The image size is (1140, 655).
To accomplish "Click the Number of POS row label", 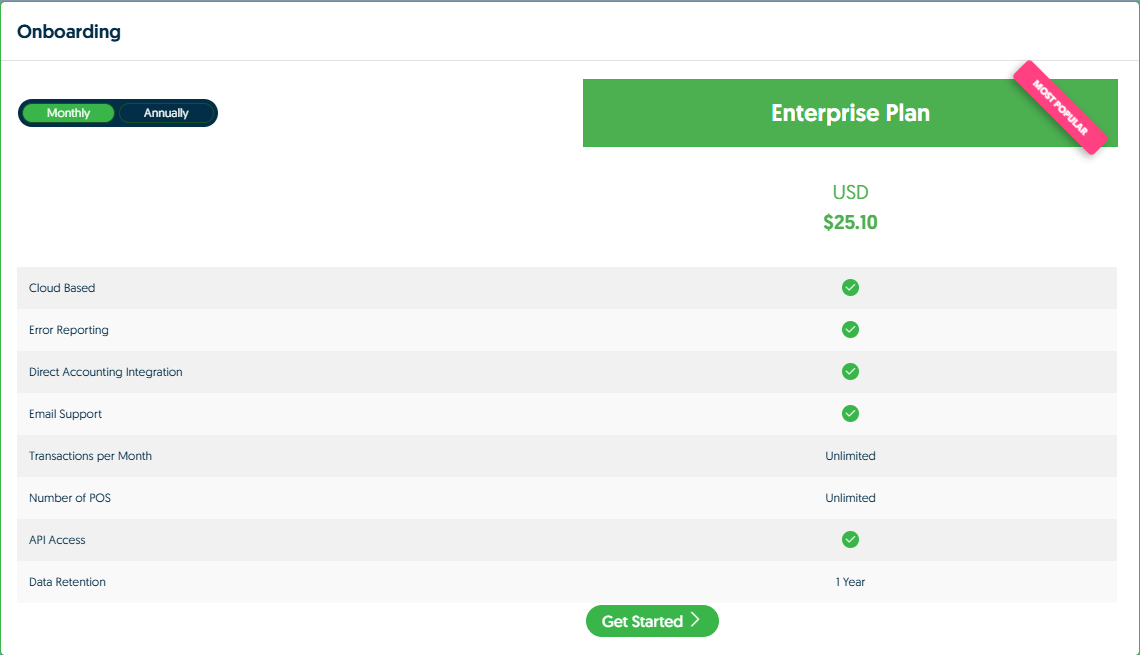I will click(x=70, y=498).
